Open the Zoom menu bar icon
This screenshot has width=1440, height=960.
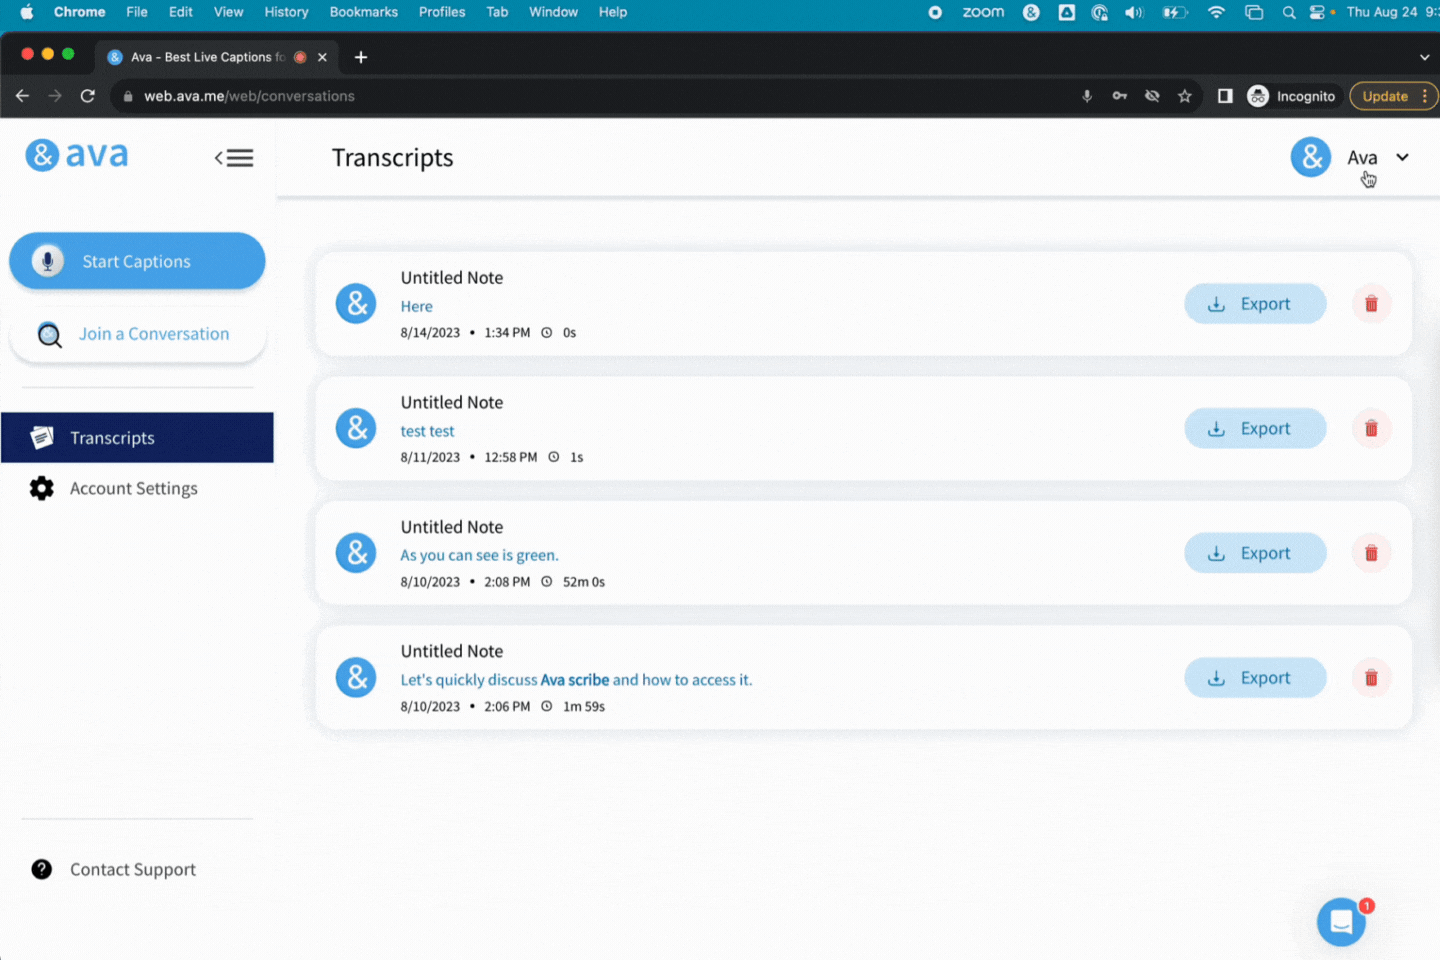[983, 12]
